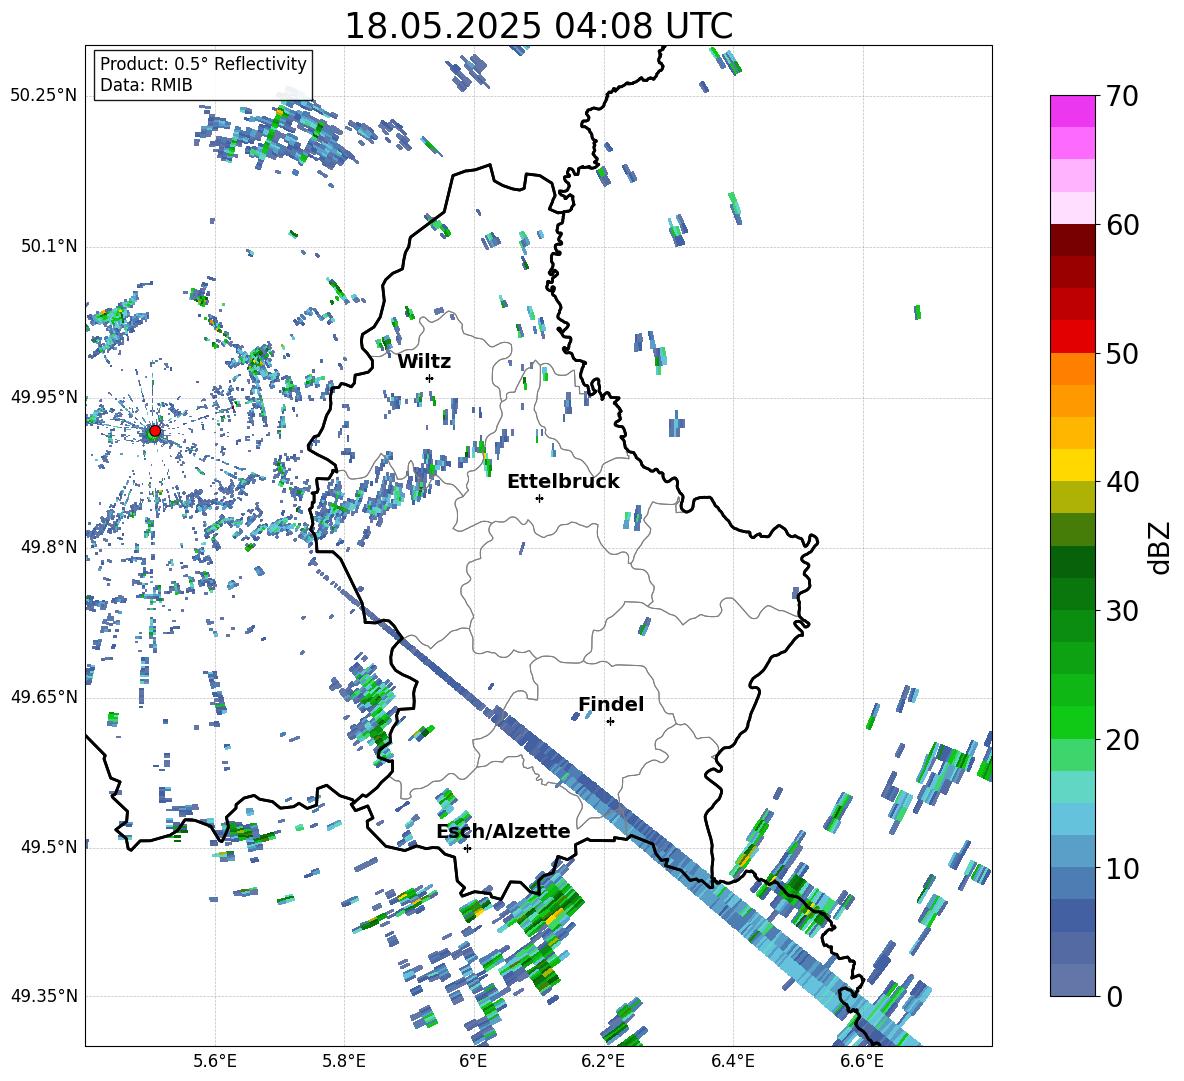Click the colorbar tick label 60

coord(1122,225)
